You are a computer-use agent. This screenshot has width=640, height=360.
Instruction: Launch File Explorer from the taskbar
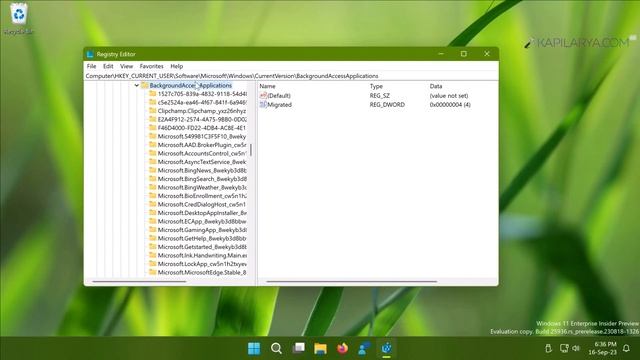tap(320, 348)
